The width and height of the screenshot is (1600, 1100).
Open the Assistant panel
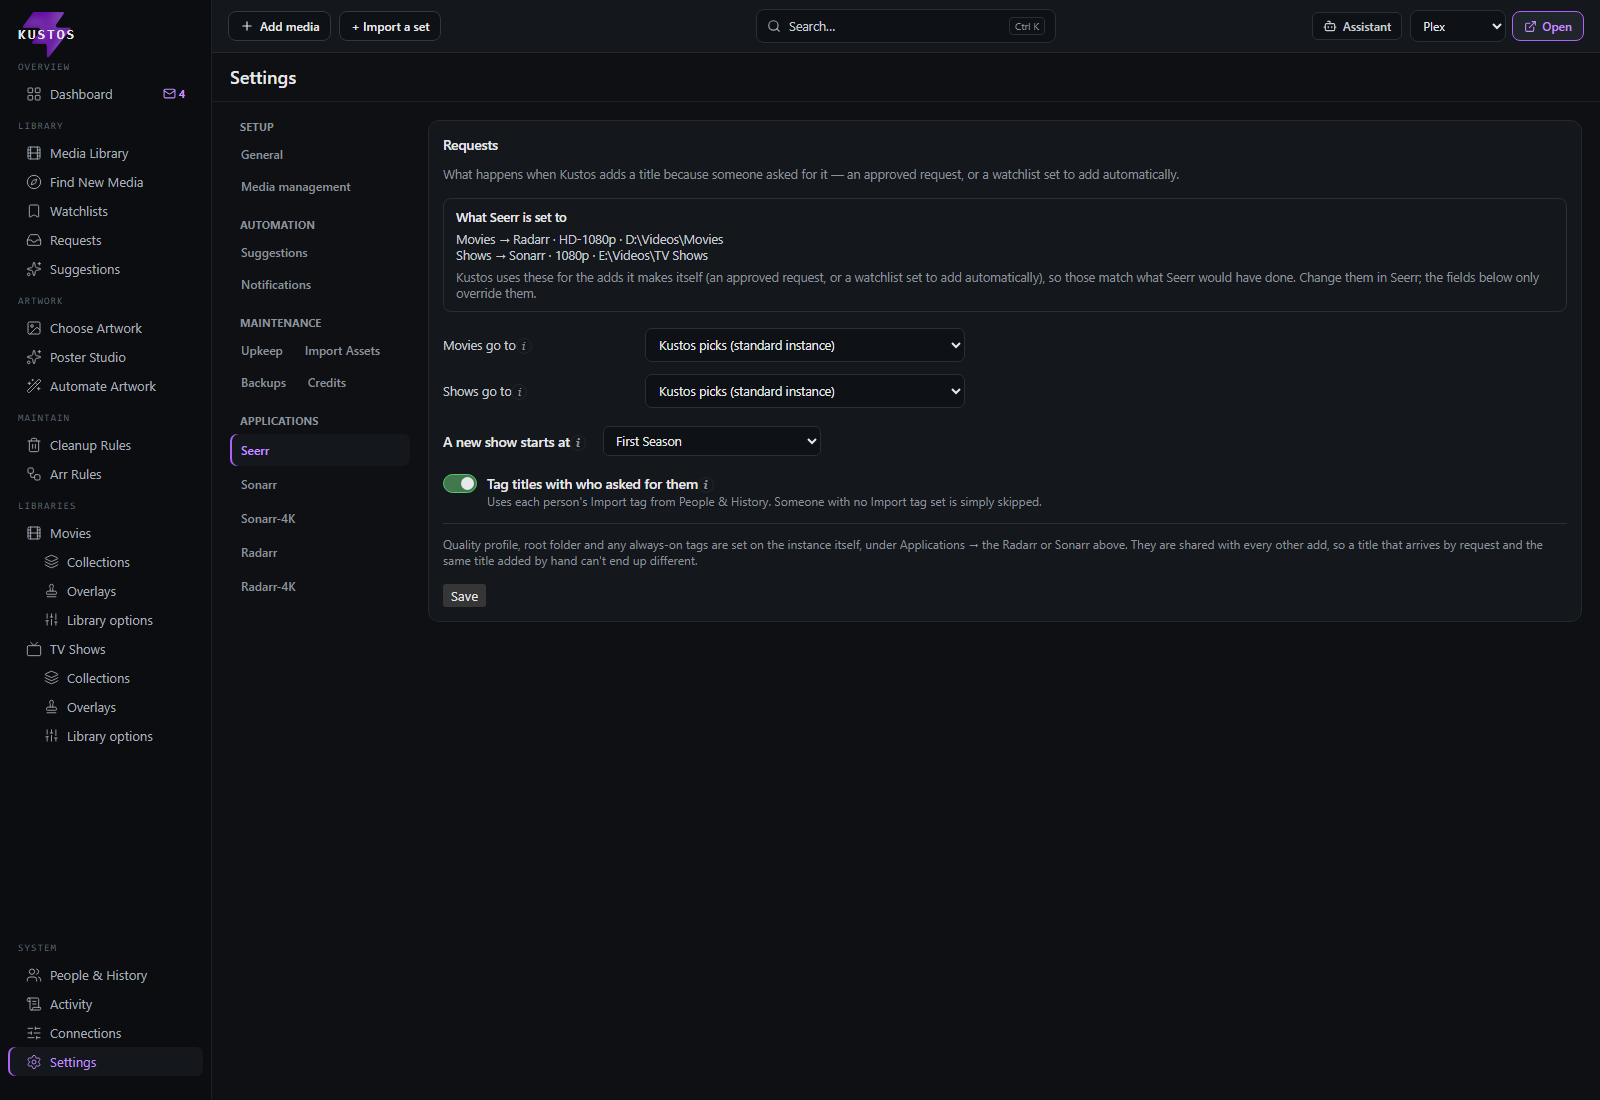[1357, 27]
